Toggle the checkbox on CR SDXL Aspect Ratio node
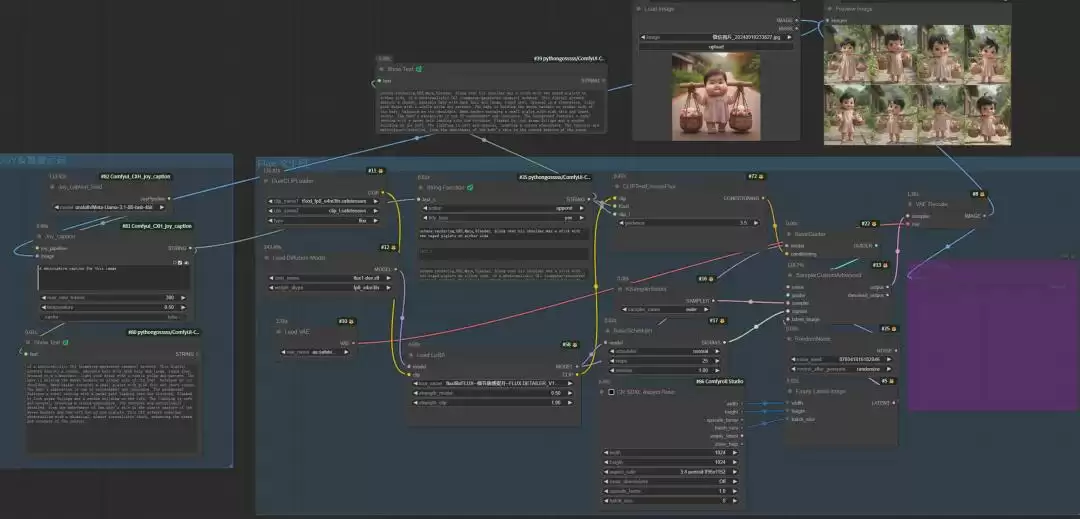The image size is (1080, 519). (611, 392)
